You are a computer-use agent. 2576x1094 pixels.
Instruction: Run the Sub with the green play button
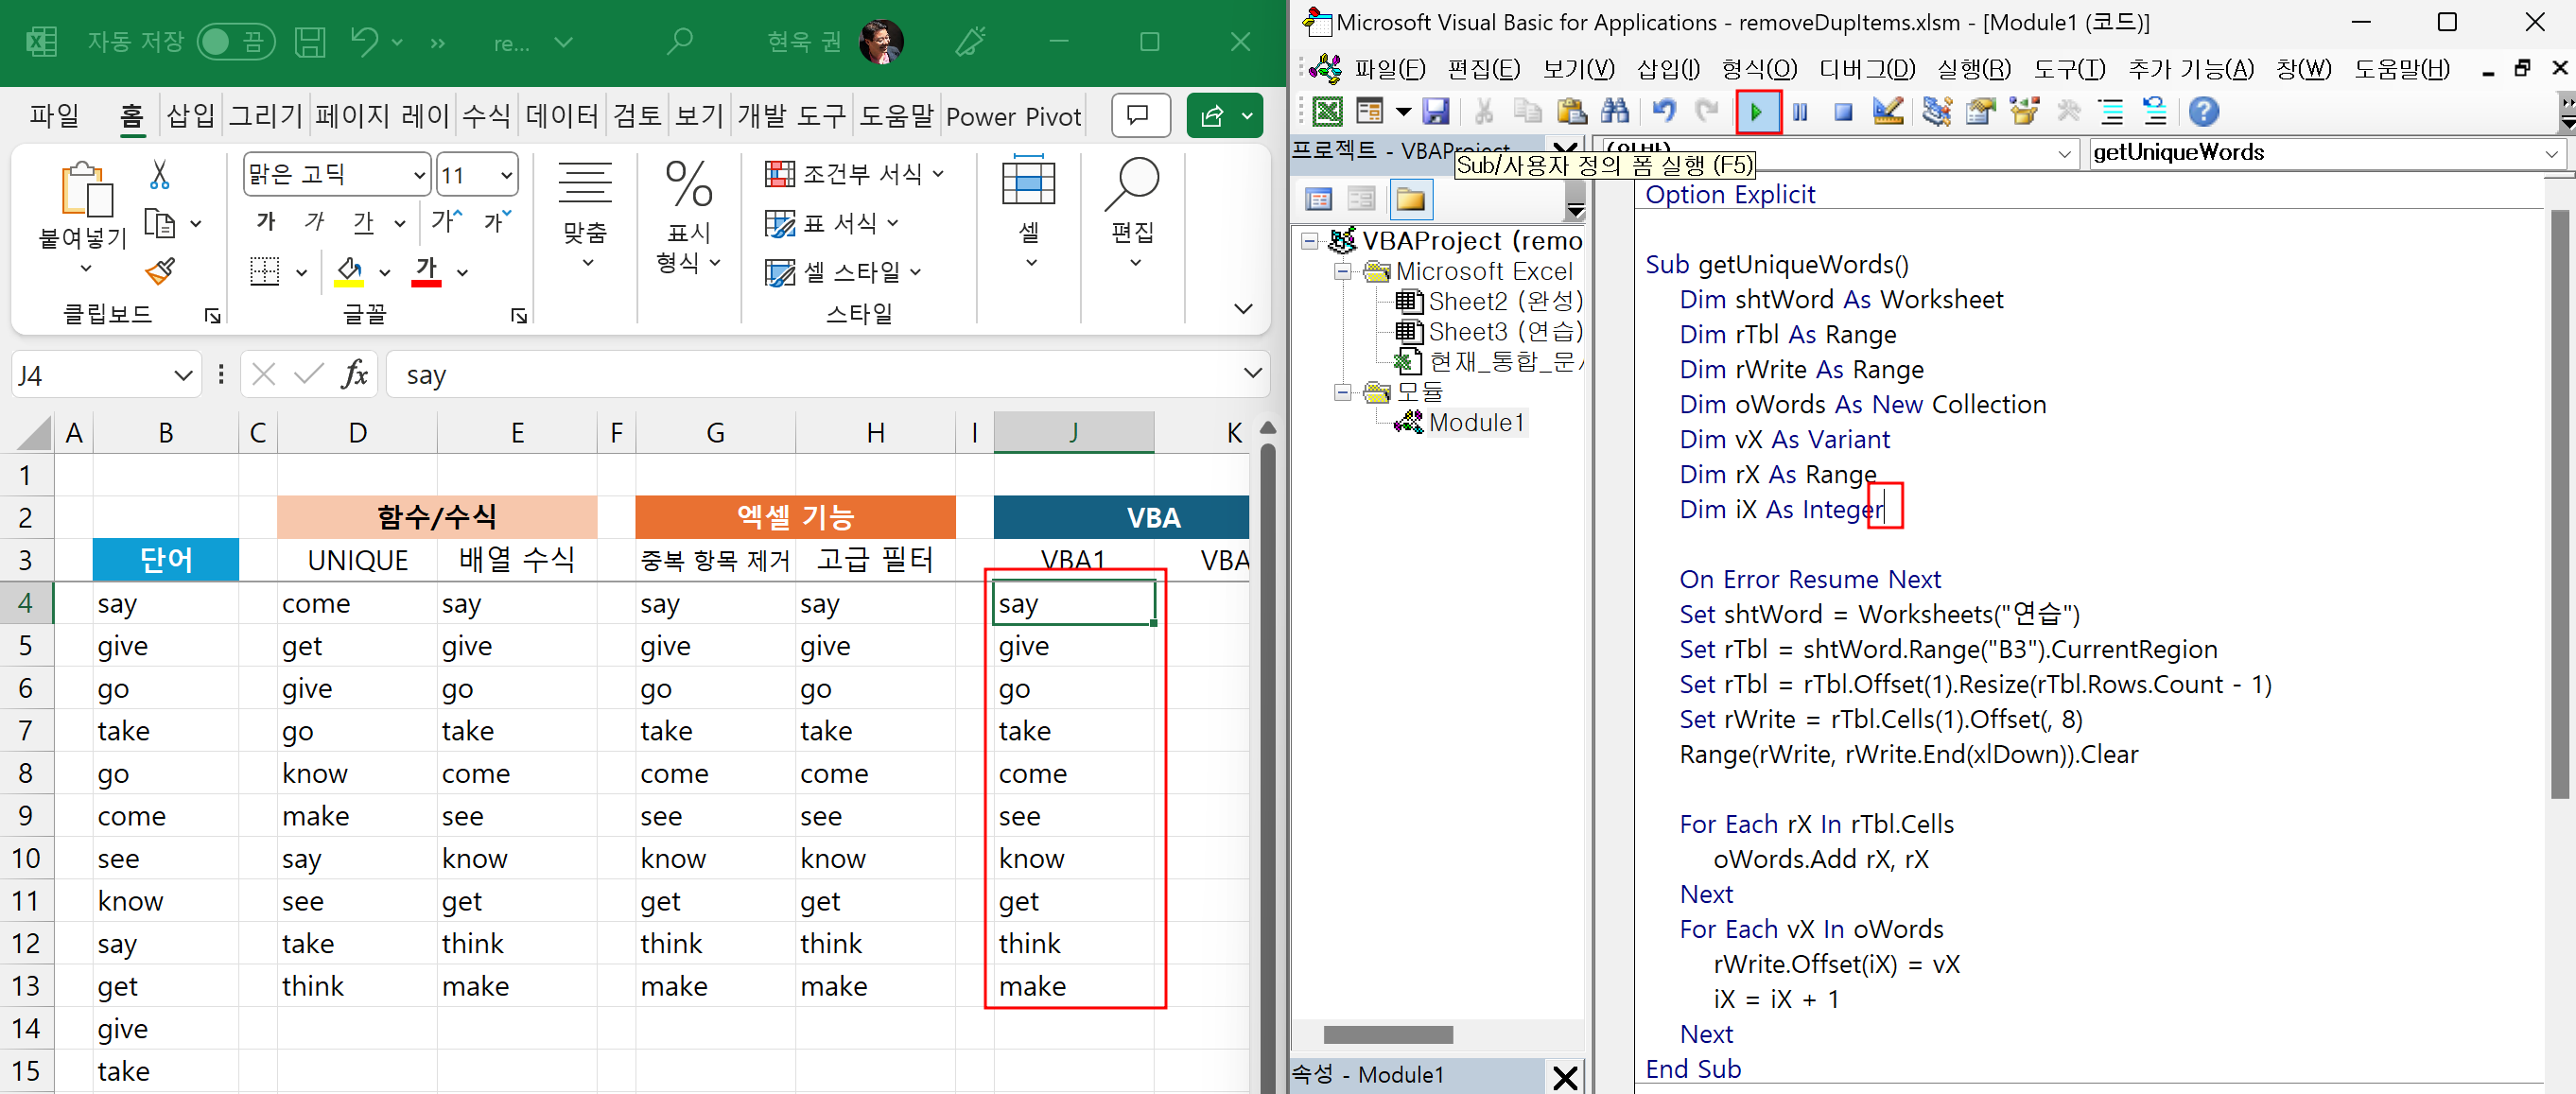1757,112
